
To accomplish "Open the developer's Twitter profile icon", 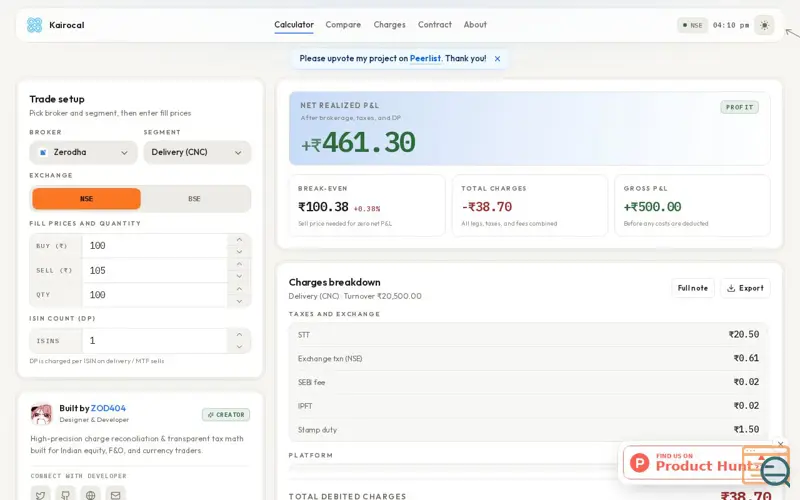I will (x=40, y=495).
